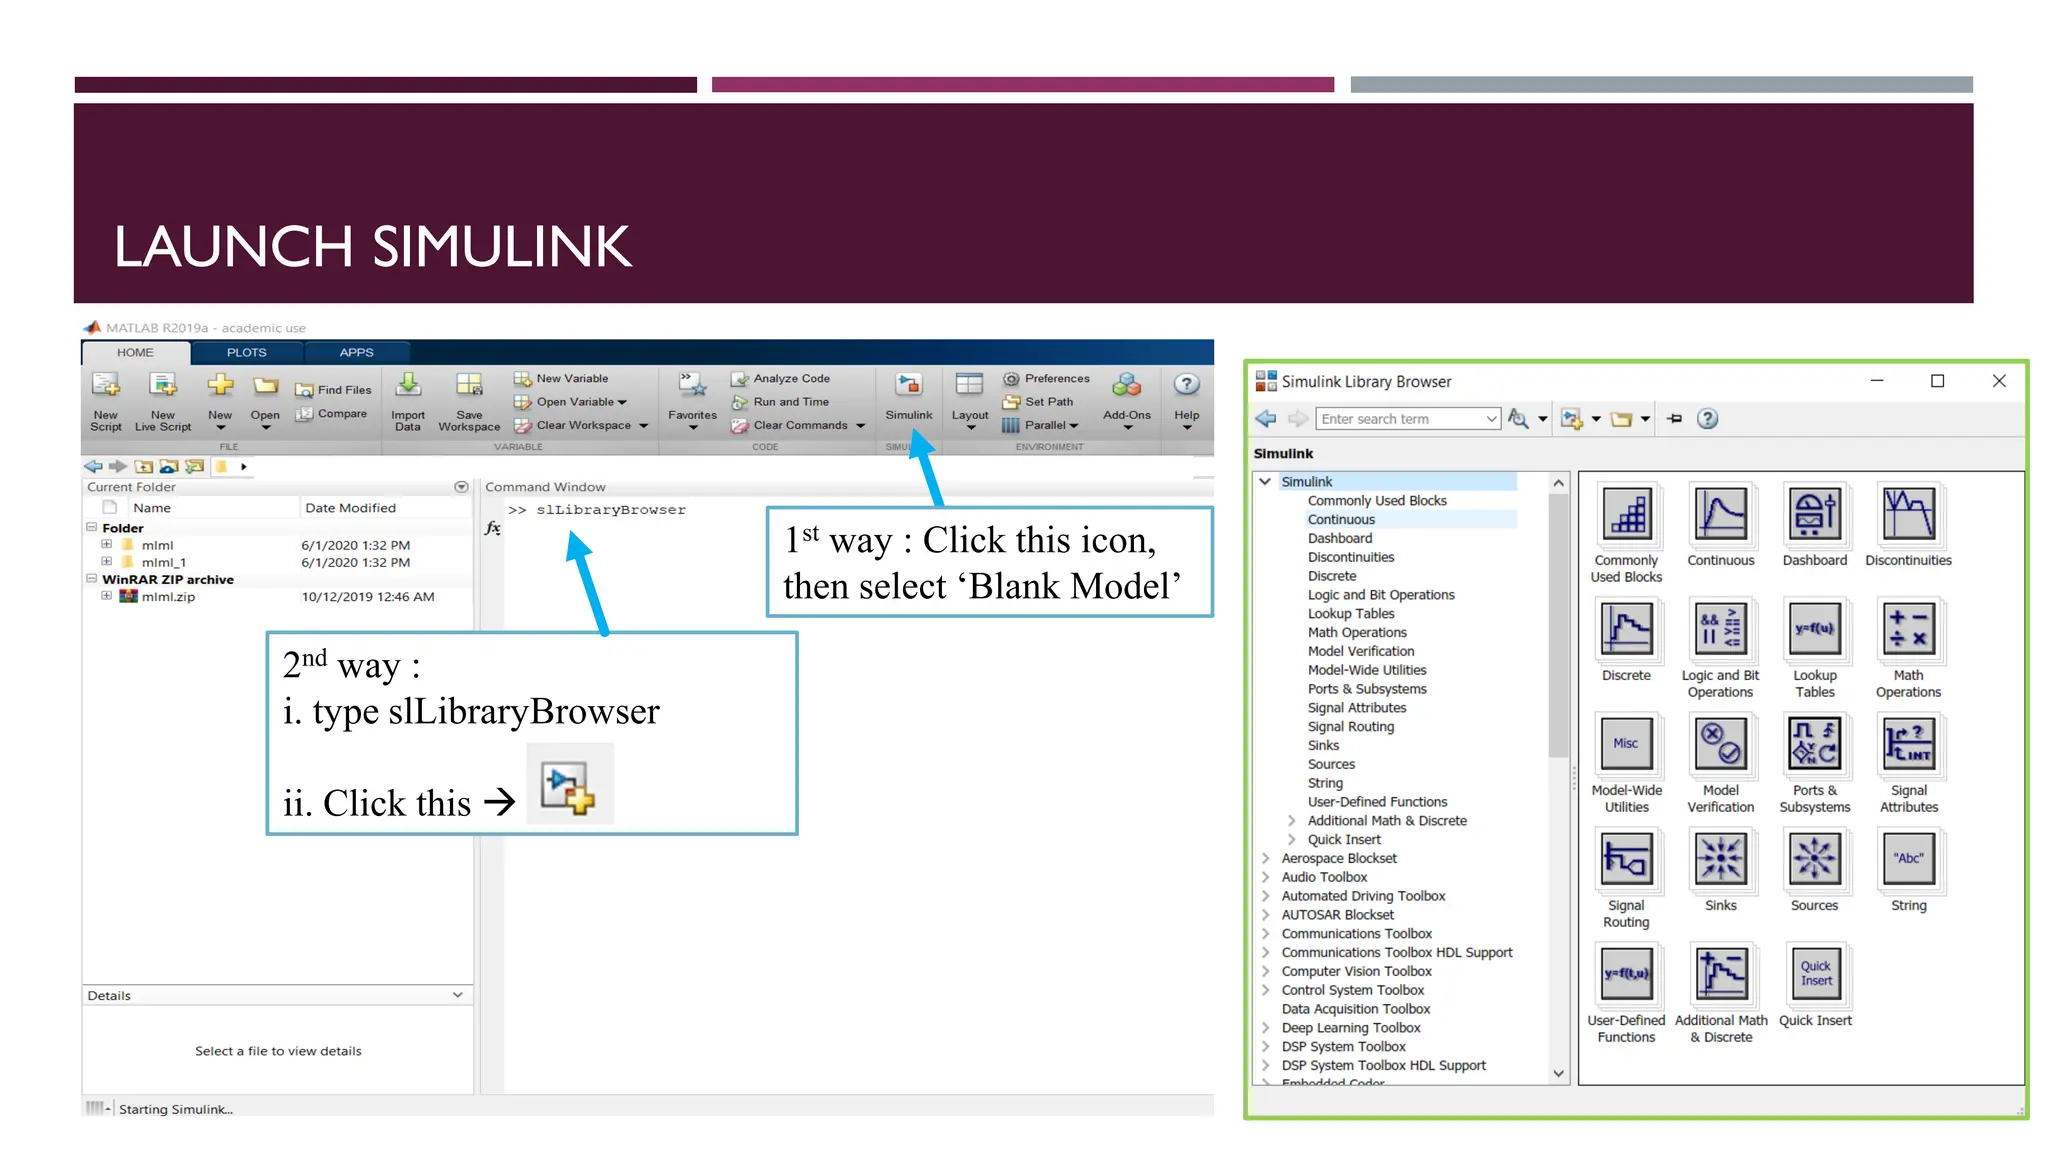Viewport: 2048px width, 1152px height.
Task: Open the Math Operations library icon
Action: click(1908, 629)
